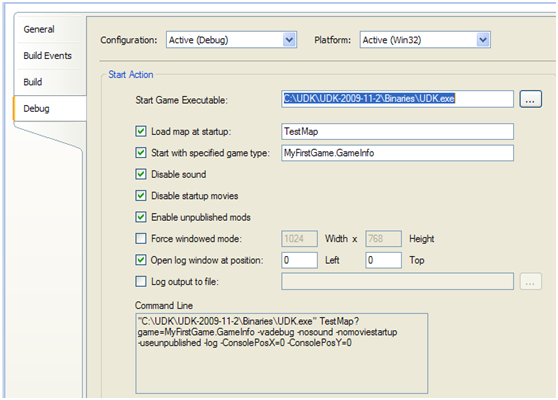Screen dimensions: 558x400
Task: Click the log window Left position field
Action: click(299, 260)
